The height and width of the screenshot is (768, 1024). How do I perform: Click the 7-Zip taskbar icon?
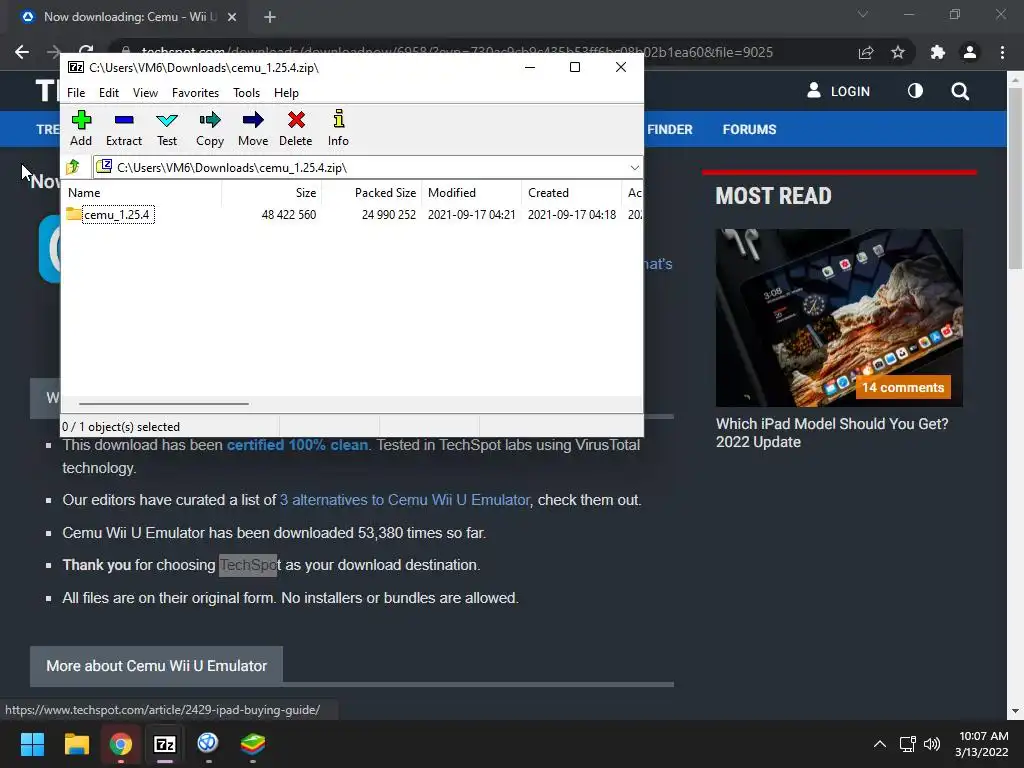pos(165,744)
